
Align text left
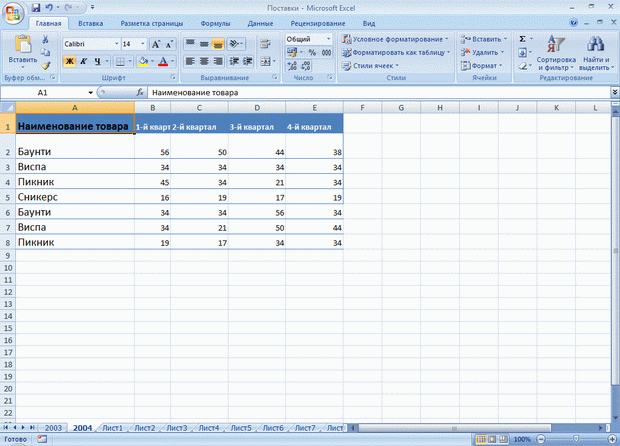(x=190, y=61)
